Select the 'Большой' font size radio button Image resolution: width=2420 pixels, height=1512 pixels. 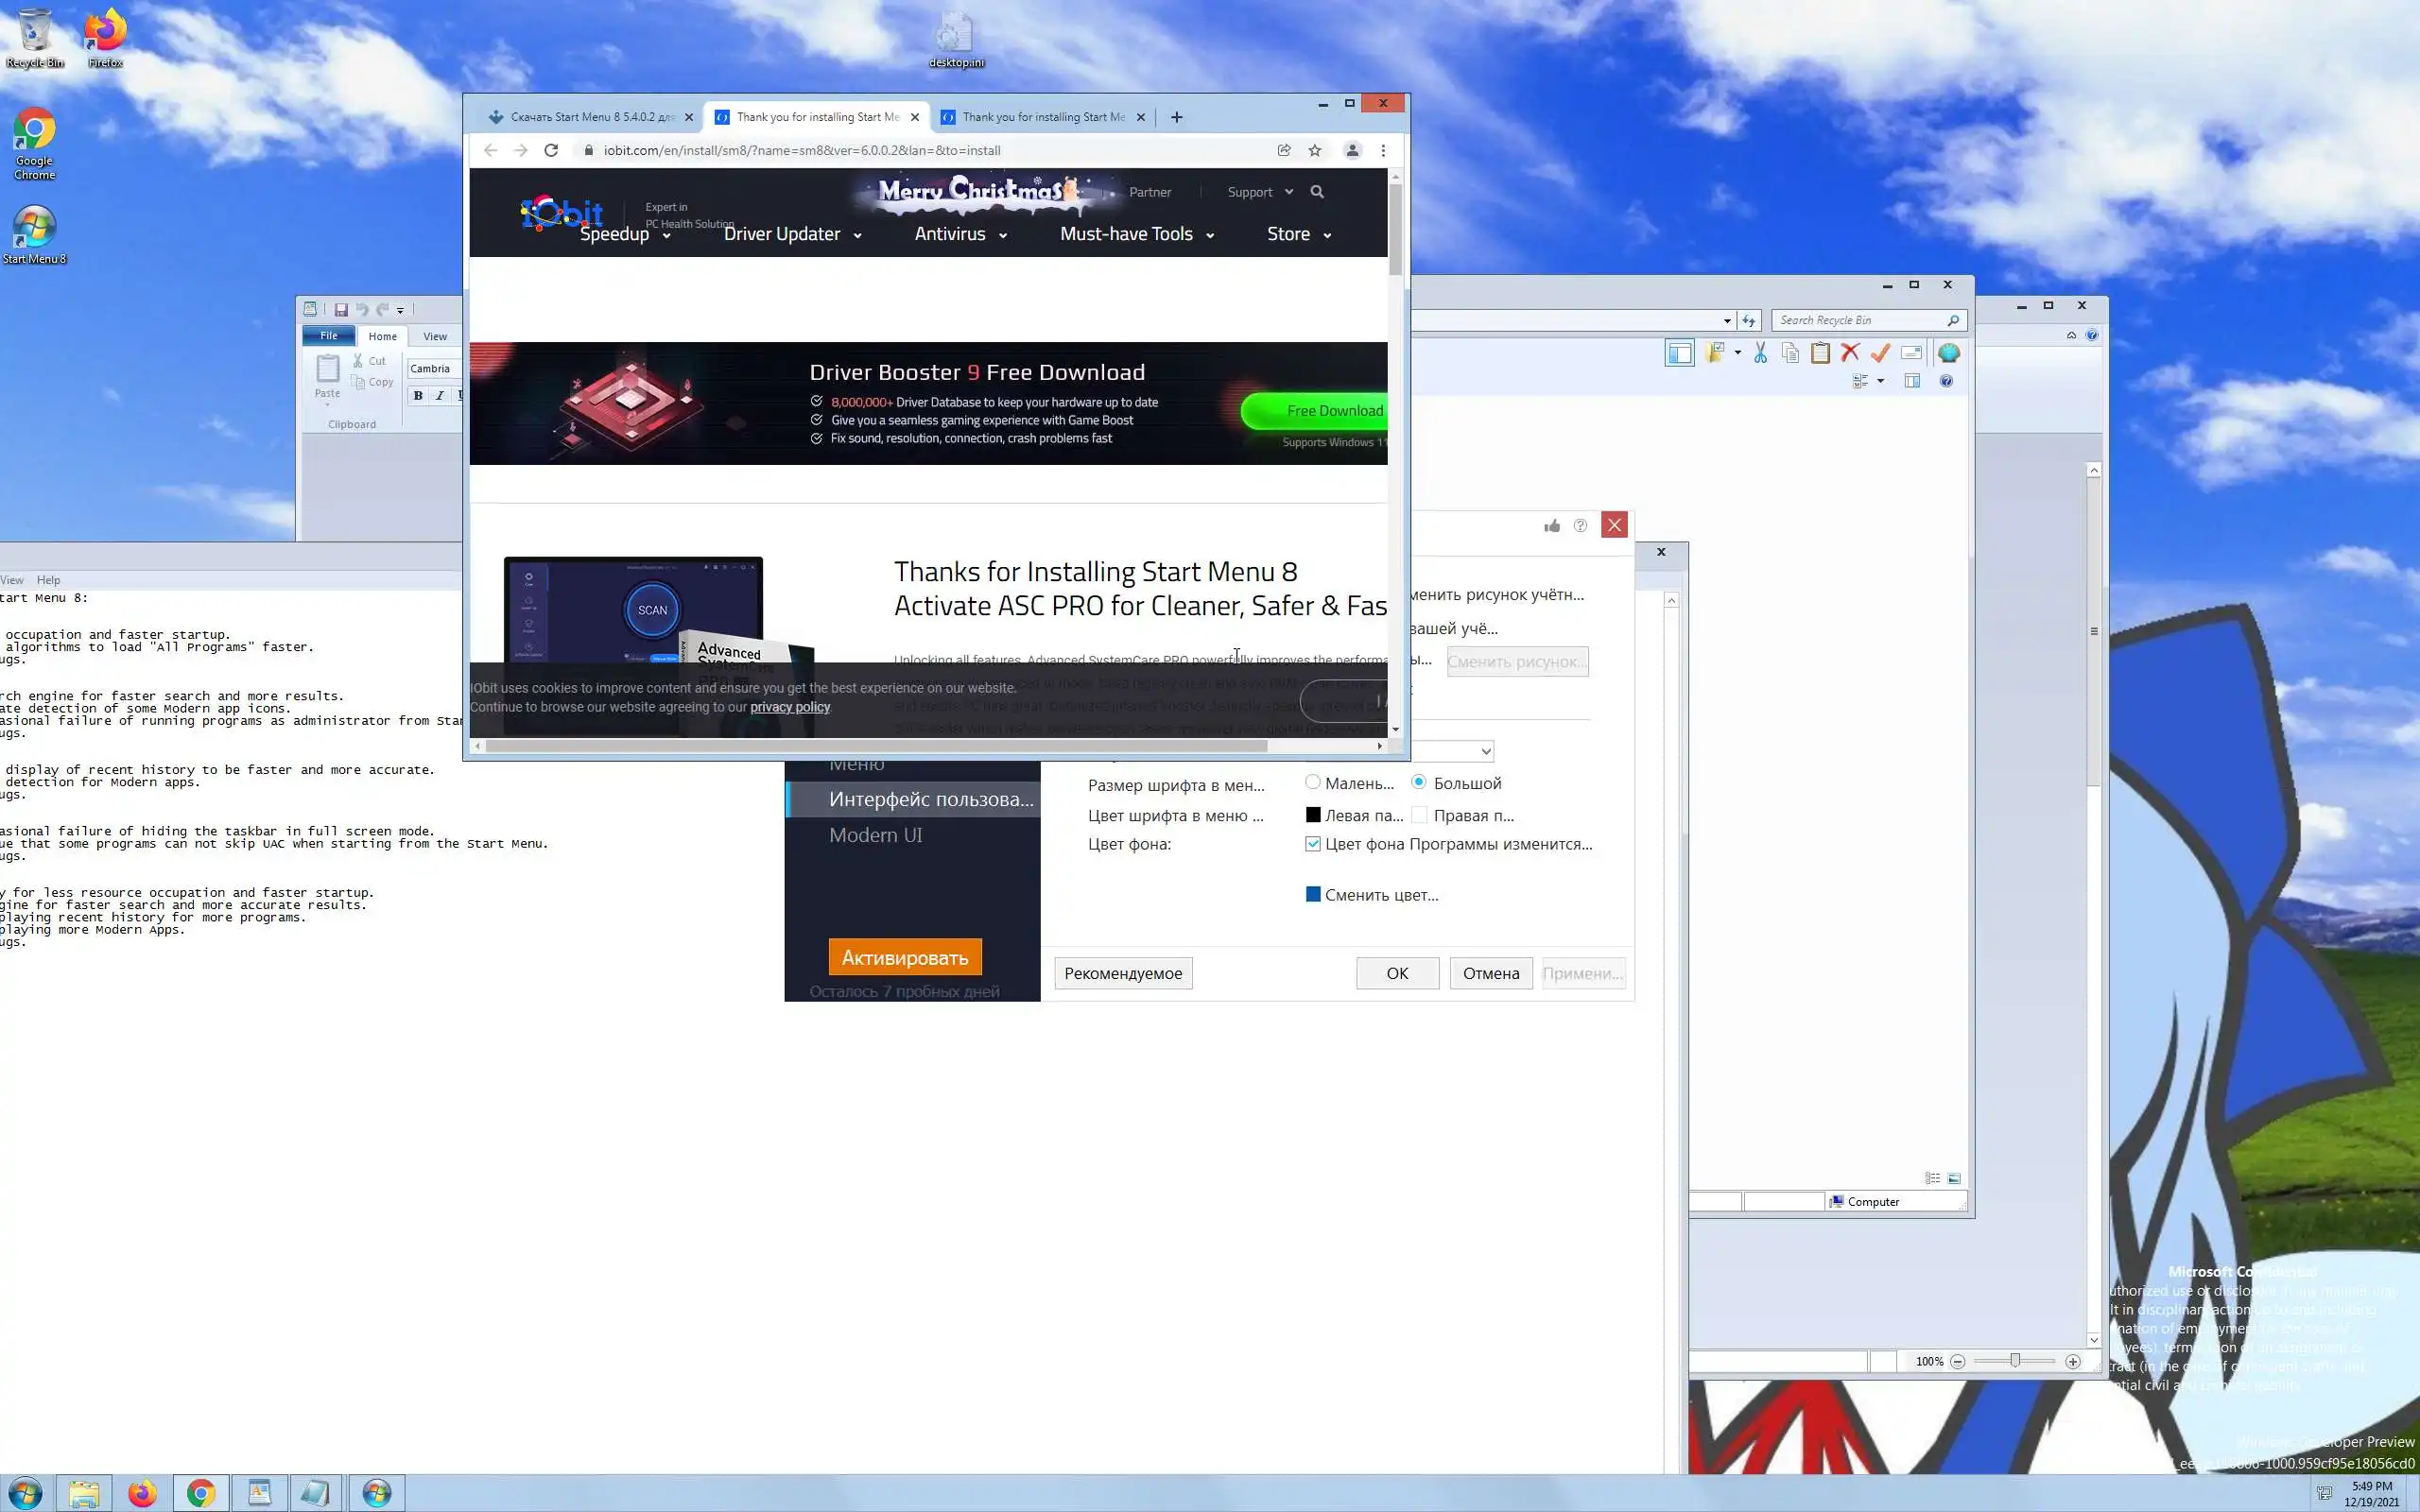pyautogui.click(x=1419, y=782)
